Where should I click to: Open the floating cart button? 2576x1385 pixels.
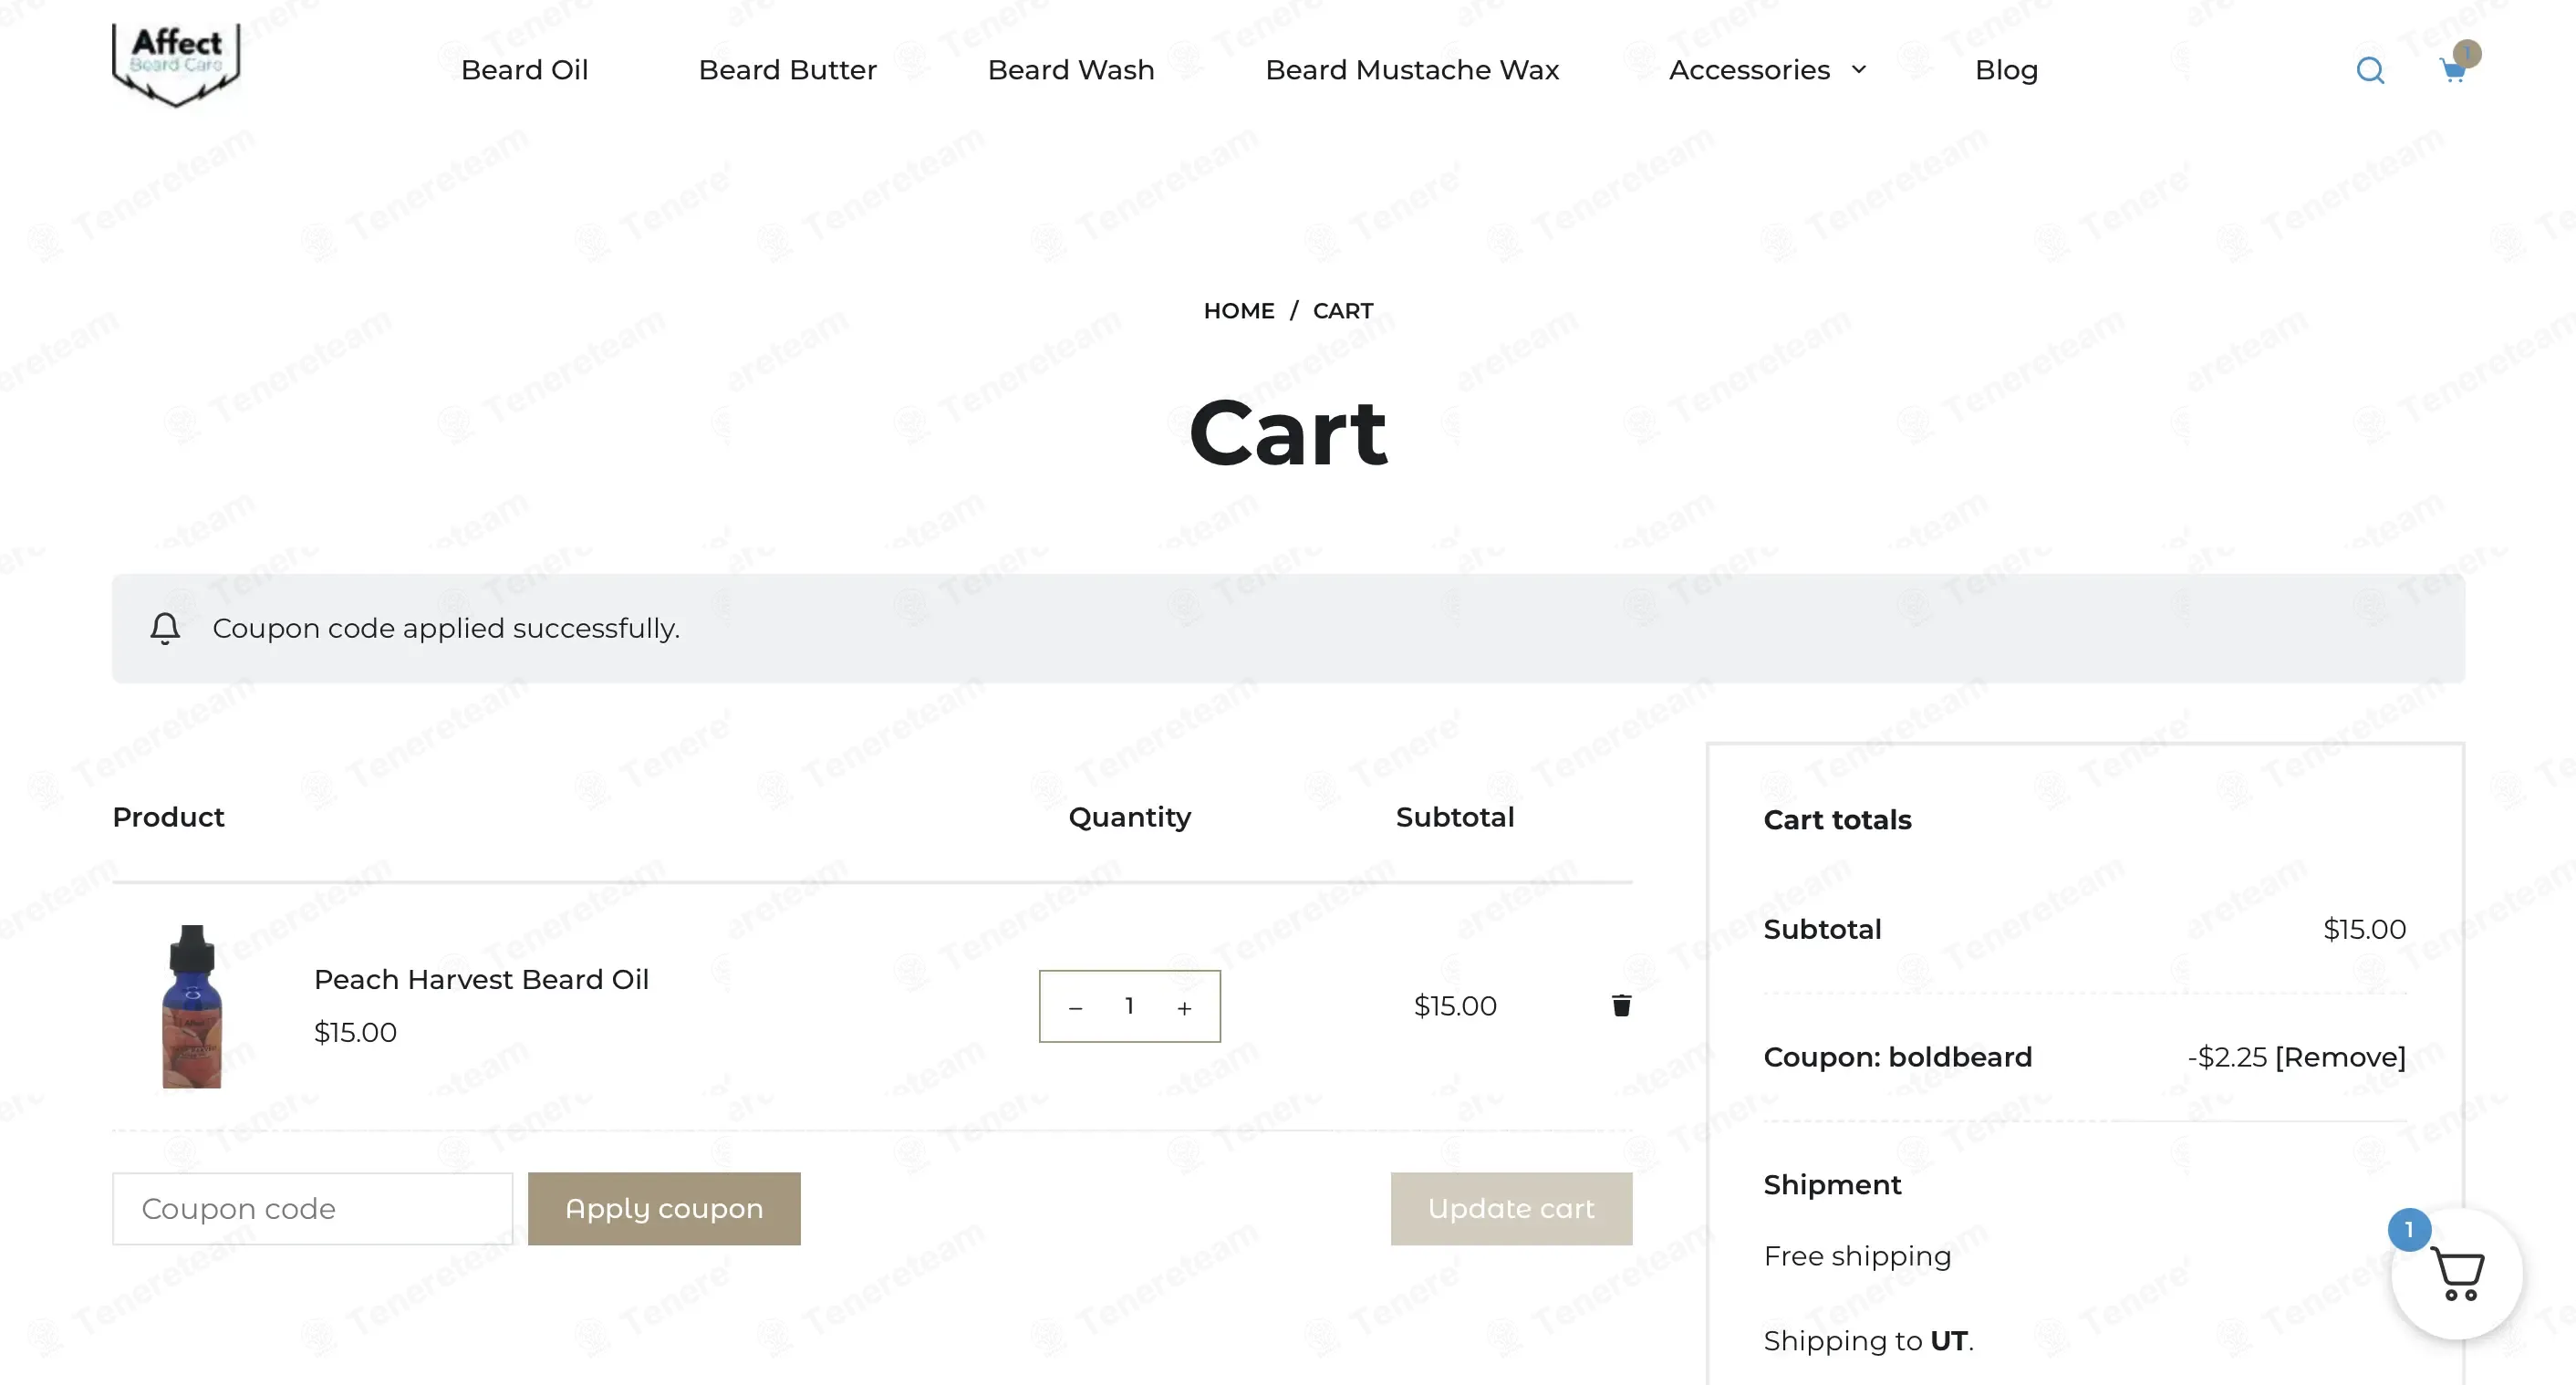[2456, 1273]
